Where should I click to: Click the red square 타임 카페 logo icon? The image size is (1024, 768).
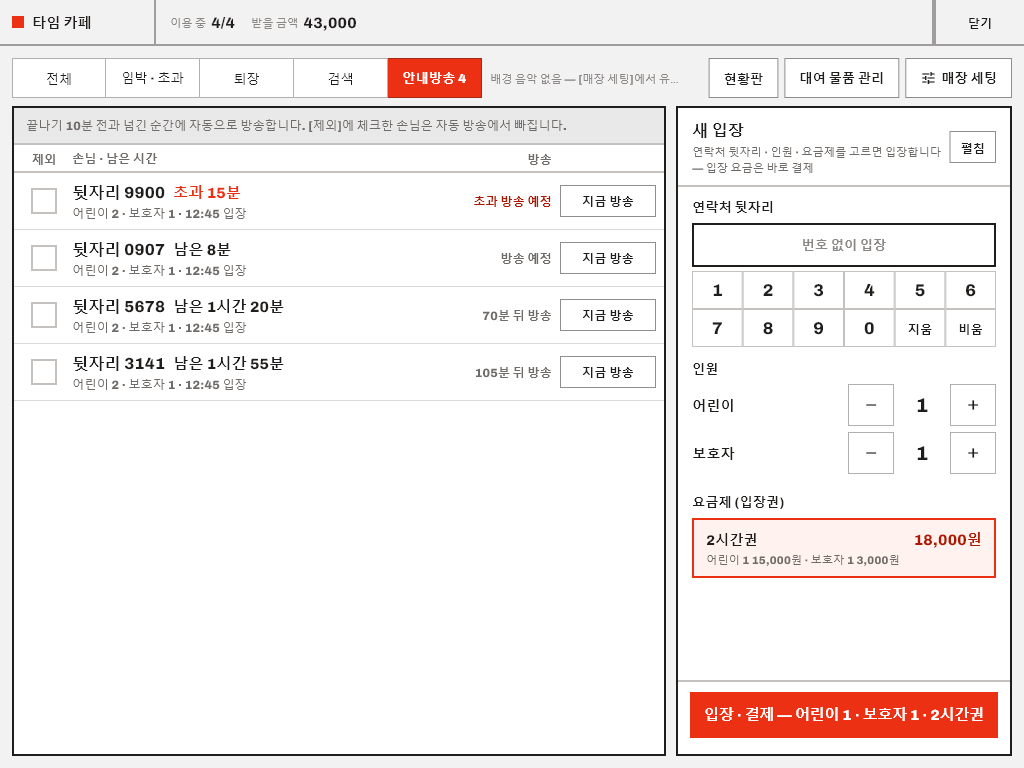(x=18, y=22)
